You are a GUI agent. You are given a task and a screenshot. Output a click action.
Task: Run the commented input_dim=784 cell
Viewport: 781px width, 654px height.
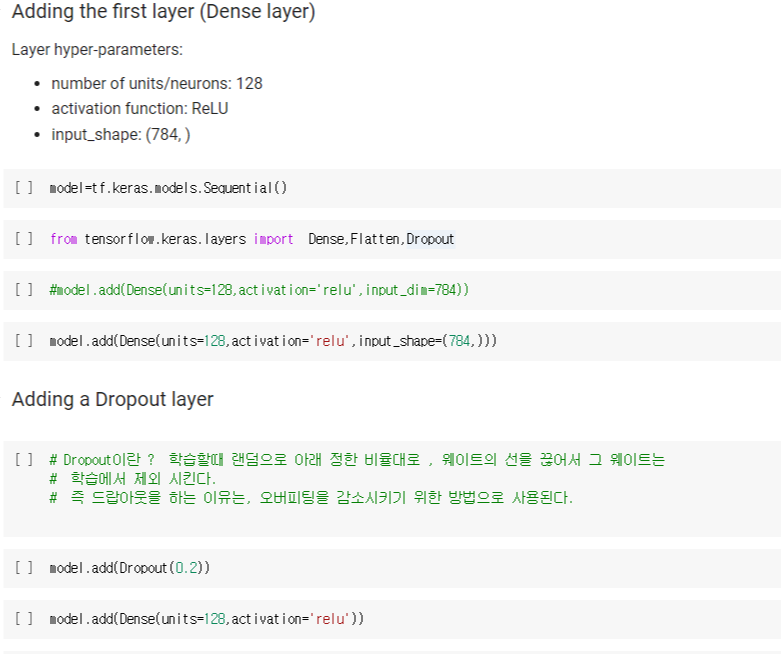(23, 289)
